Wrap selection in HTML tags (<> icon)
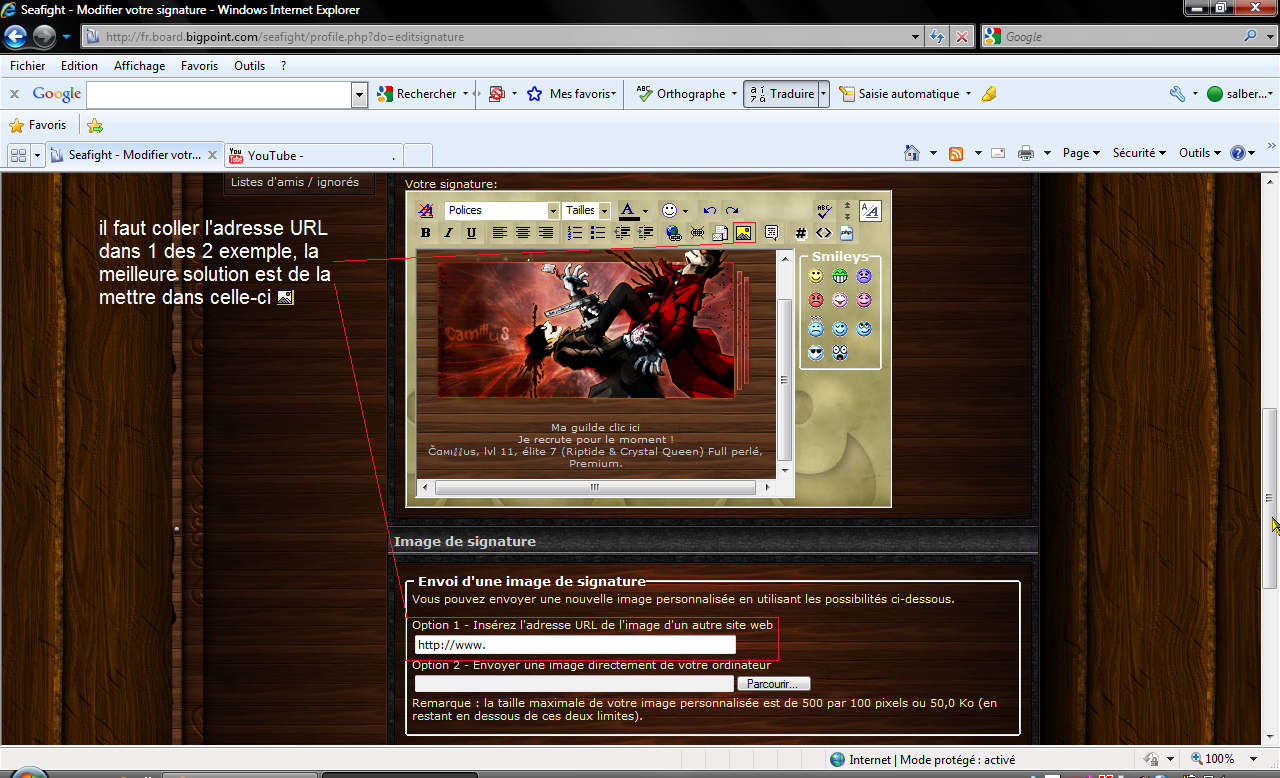This screenshot has width=1280, height=778. [823, 233]
